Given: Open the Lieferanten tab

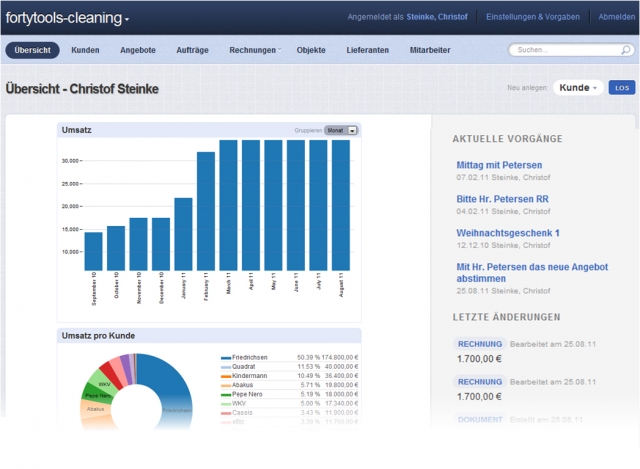Looking at the screenshot, I should pos(367,50).
